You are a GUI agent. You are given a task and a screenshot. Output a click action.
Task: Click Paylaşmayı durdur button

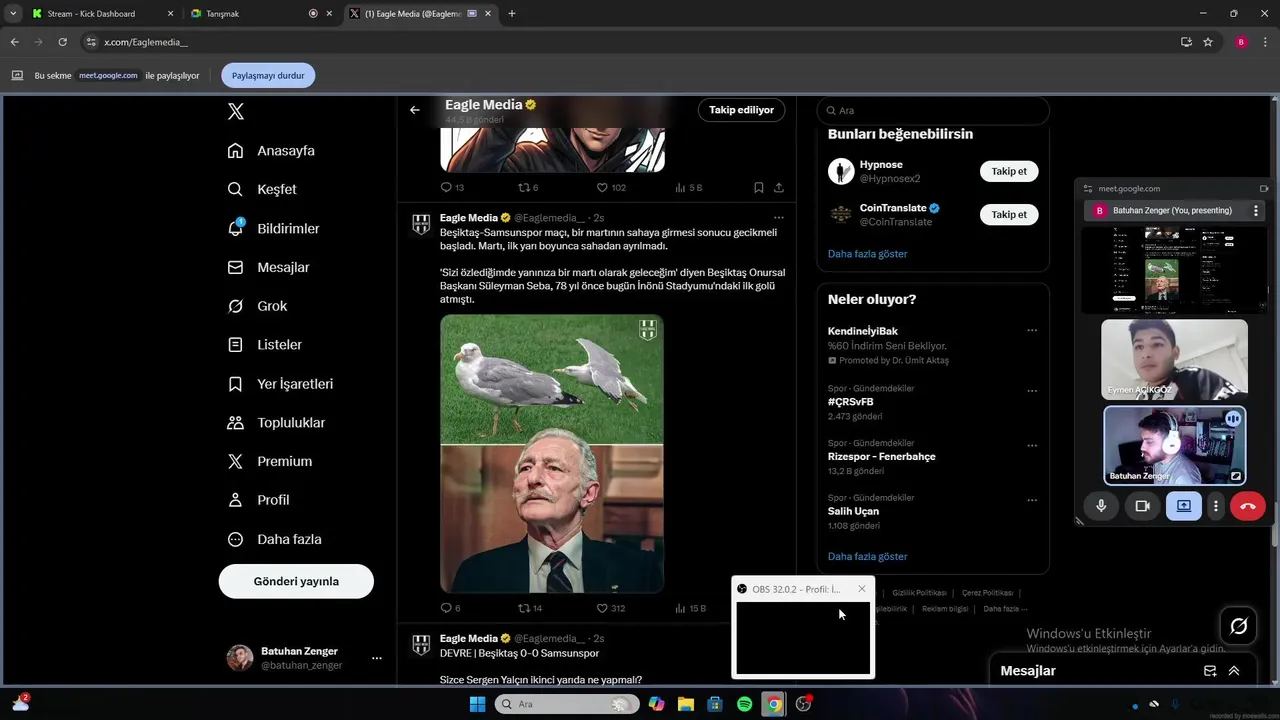pos(268,75)
